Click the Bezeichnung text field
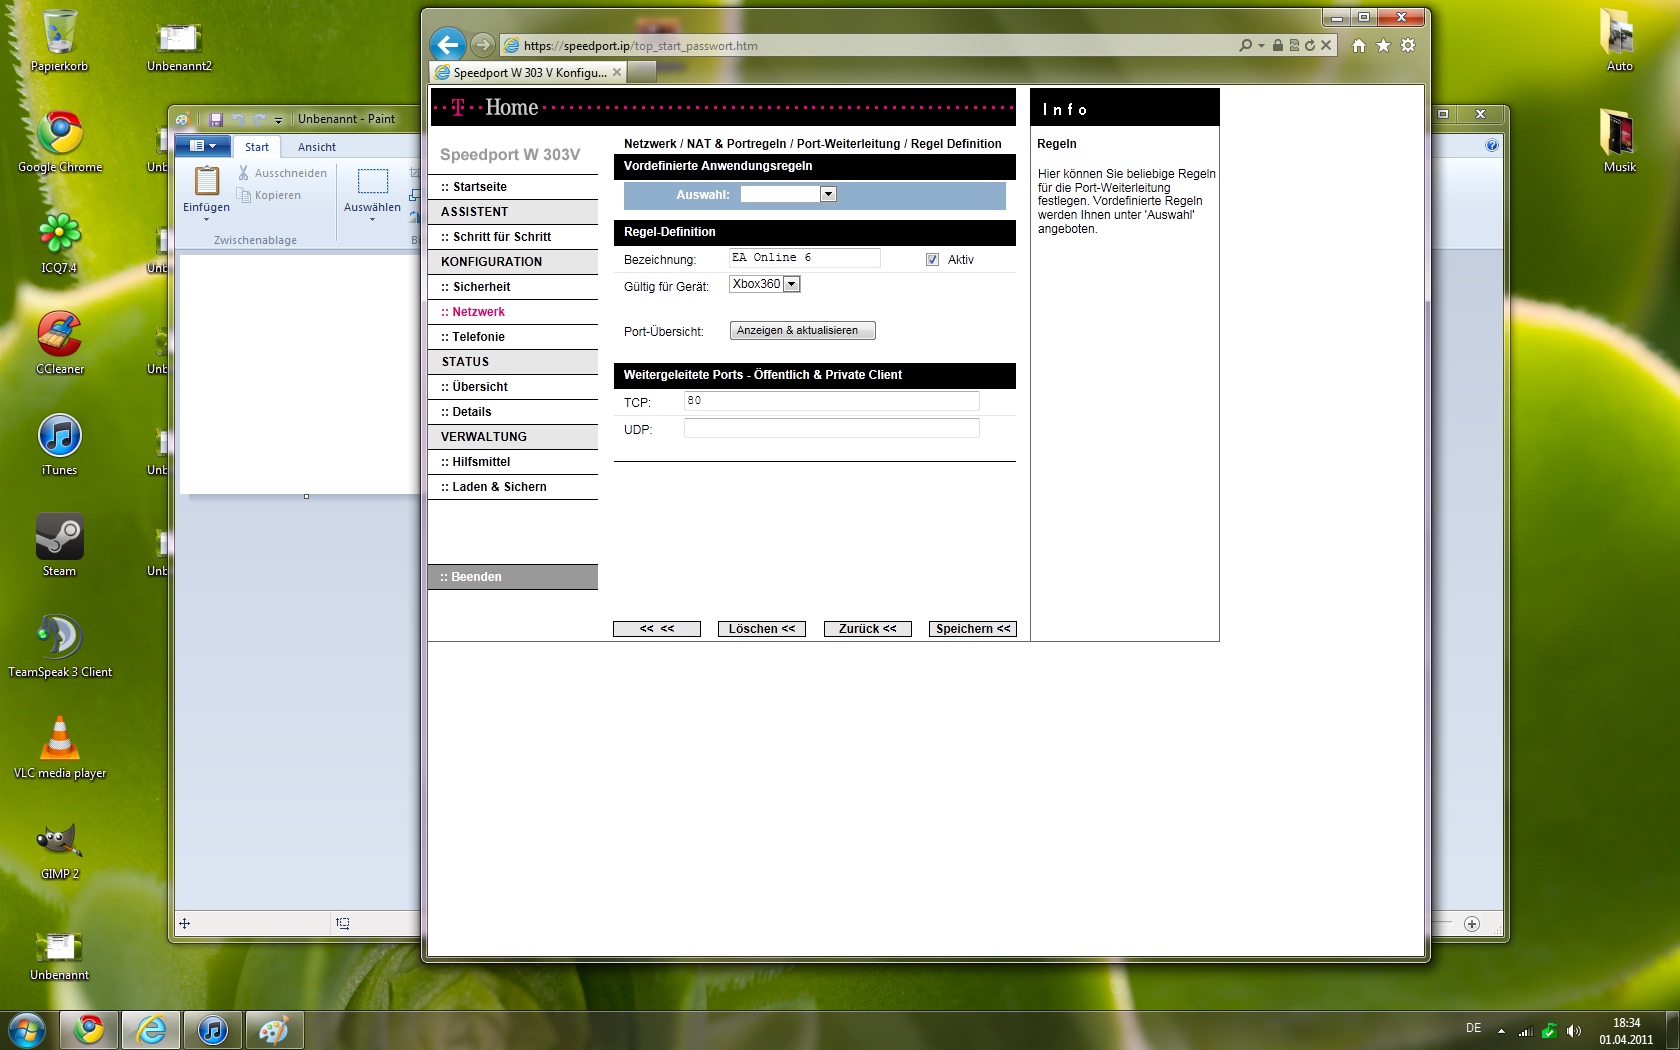 coord(804,258)
